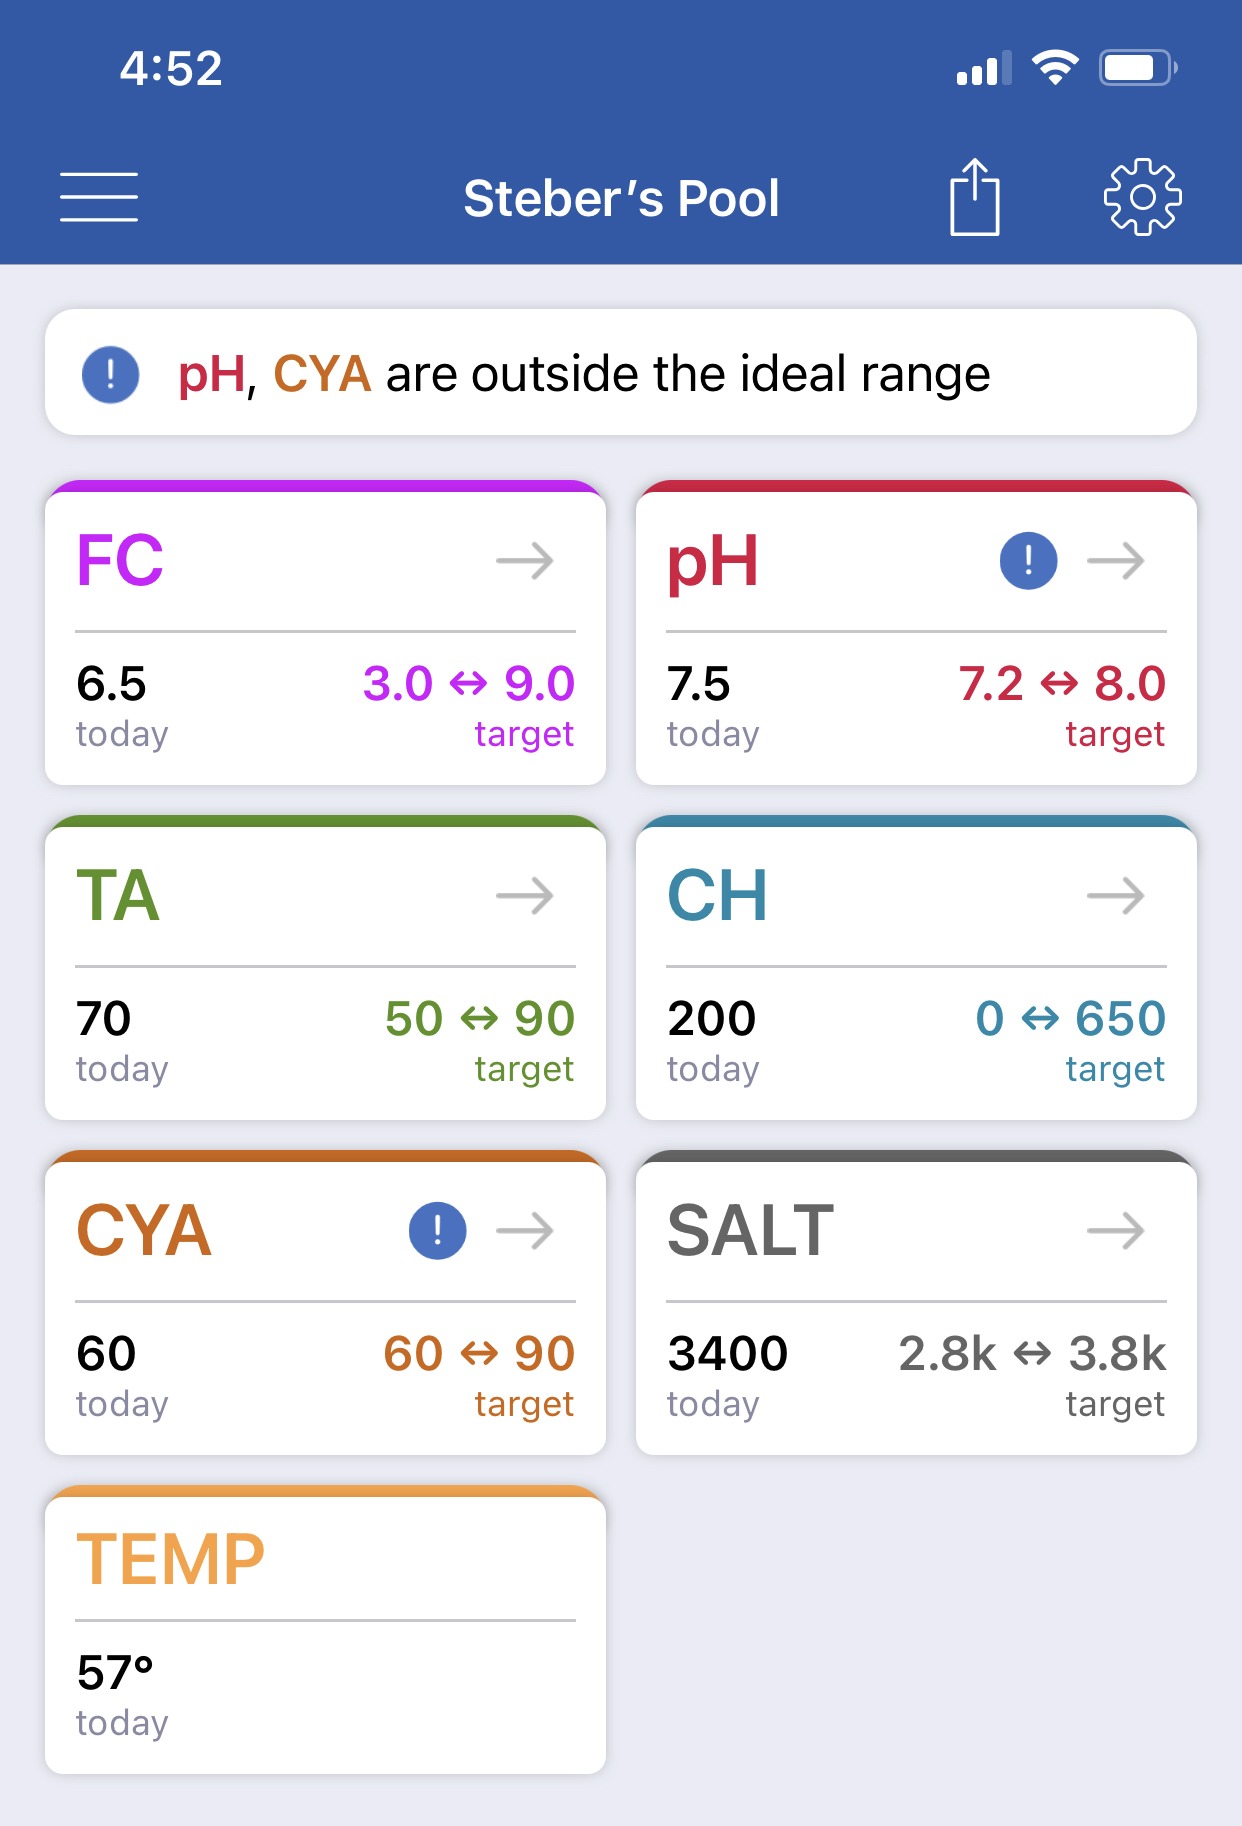The image size is (1242, 1826).
Task: Tap the pH warning exclamation icon
Action: pos(1028,561)
